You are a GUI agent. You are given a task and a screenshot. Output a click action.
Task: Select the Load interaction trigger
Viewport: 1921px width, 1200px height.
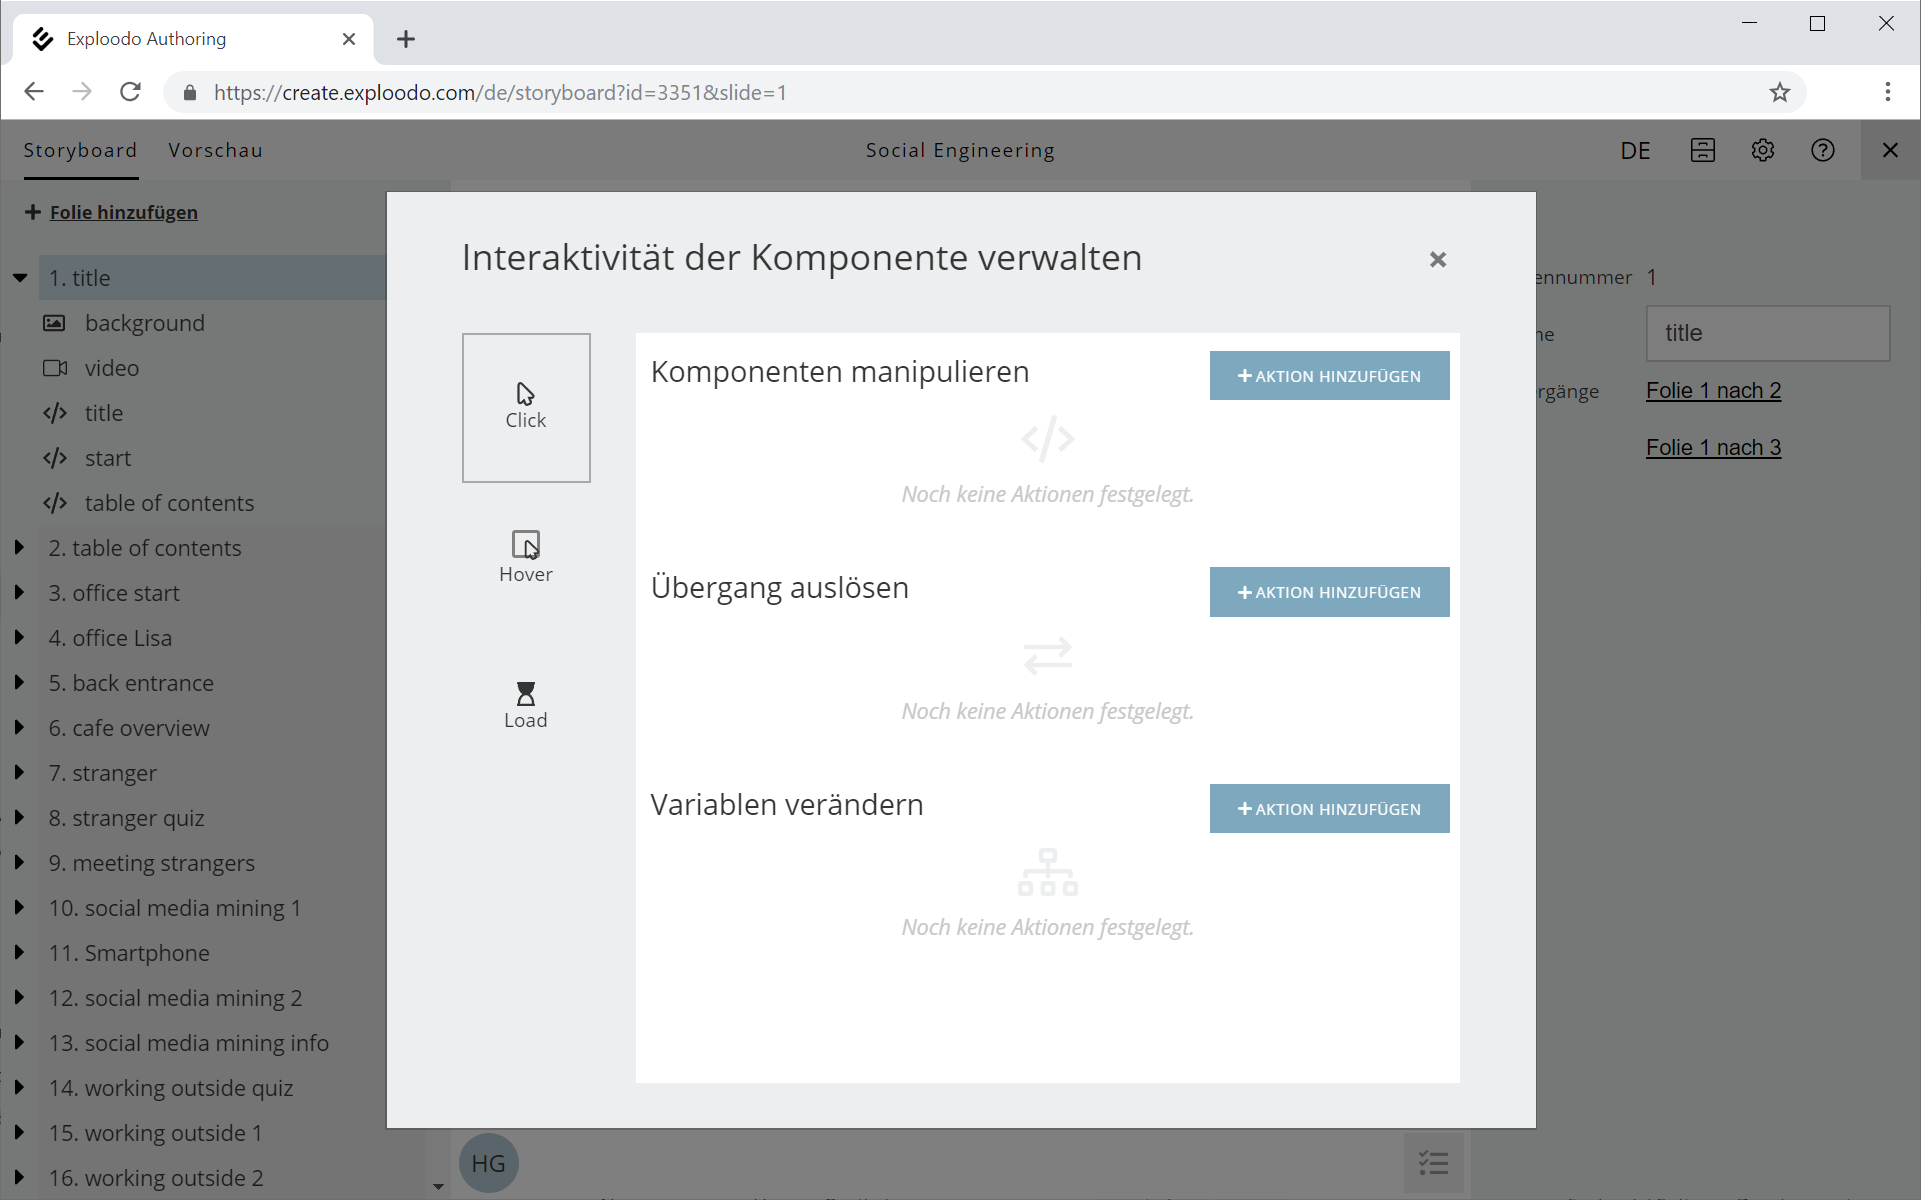pos(526,705)
